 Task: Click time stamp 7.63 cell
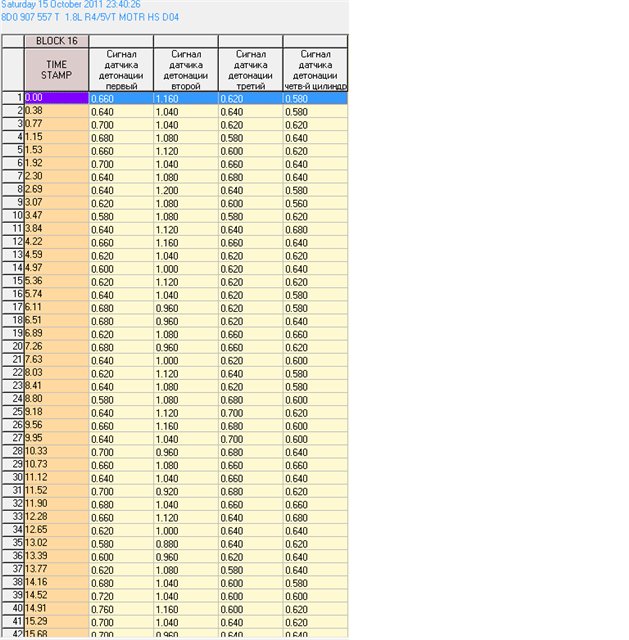[x=56, y=360]
